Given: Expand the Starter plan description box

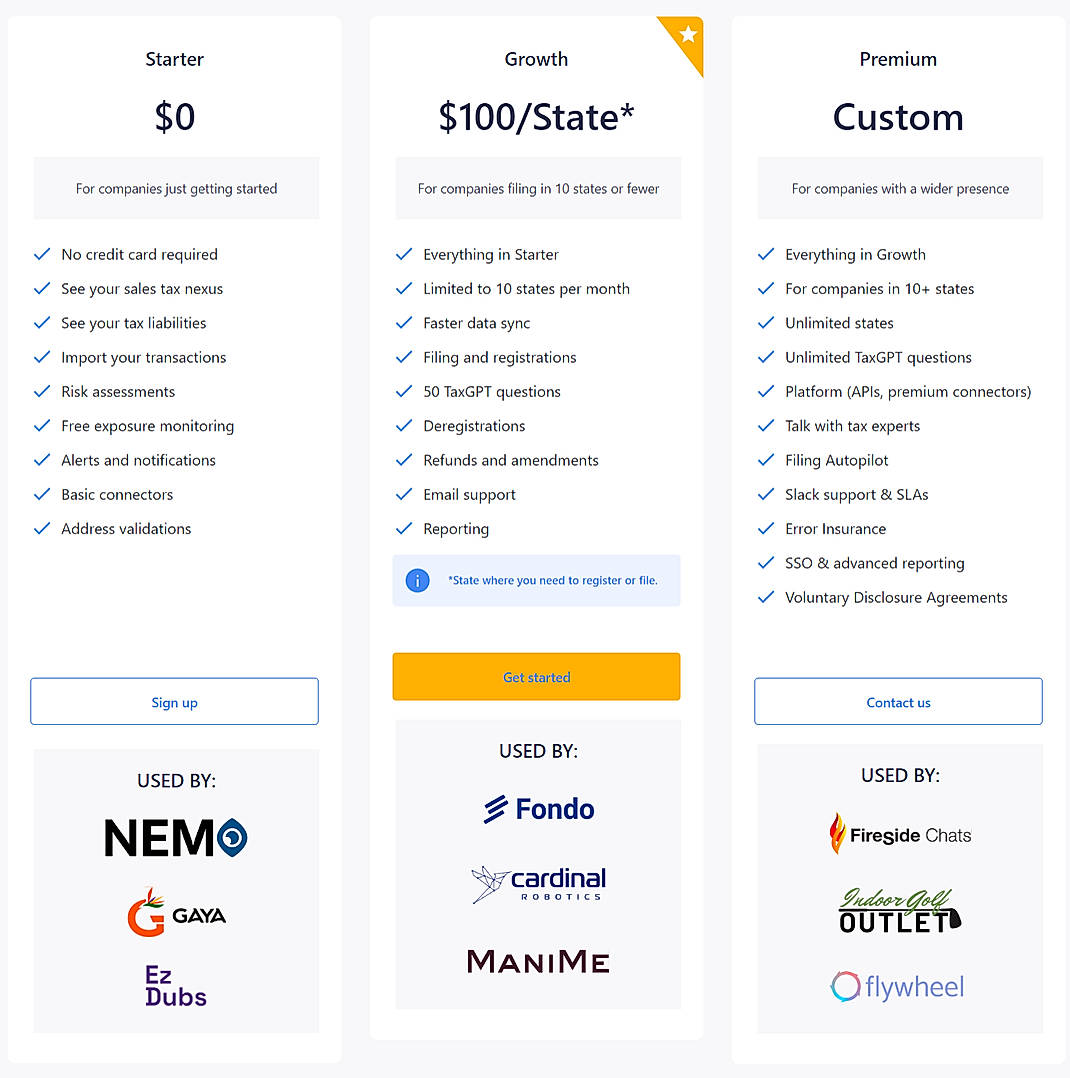Looking at the screenshot, I should tap(175, 188).
